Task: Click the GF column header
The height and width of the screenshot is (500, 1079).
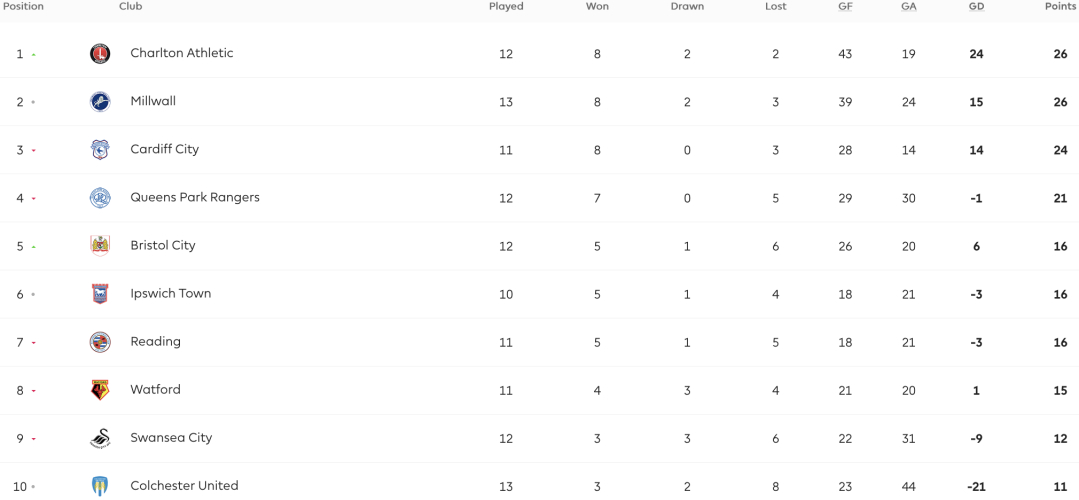Action: click(x=845, y=7)
